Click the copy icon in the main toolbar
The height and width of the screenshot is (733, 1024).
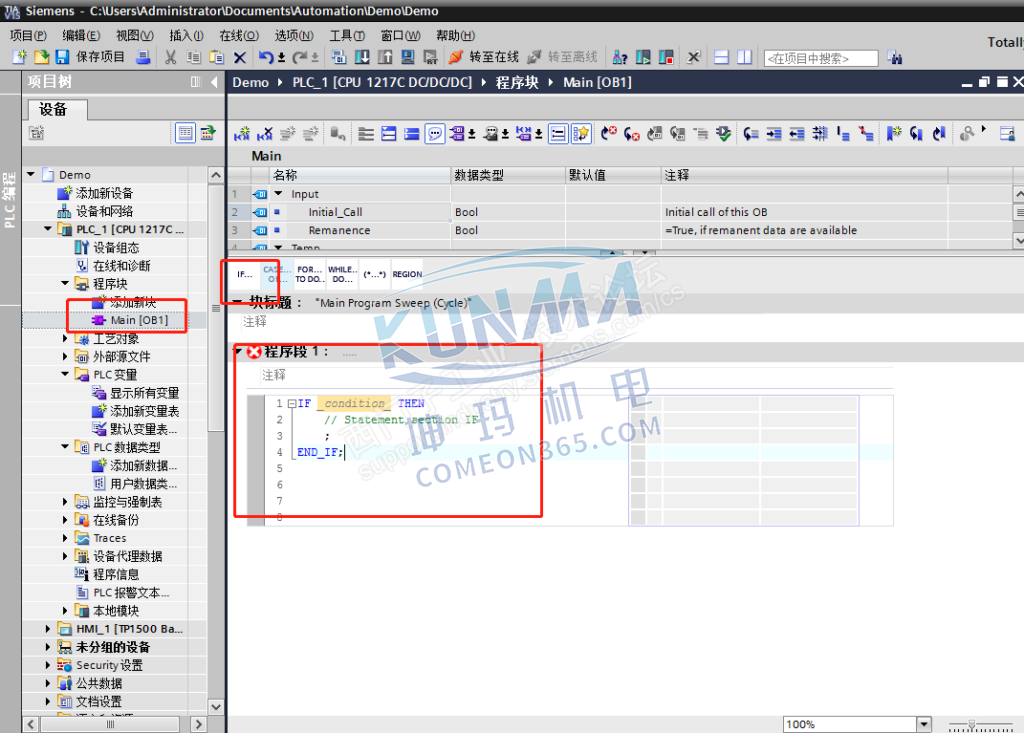pyautogui.click(x=193, y=57)
